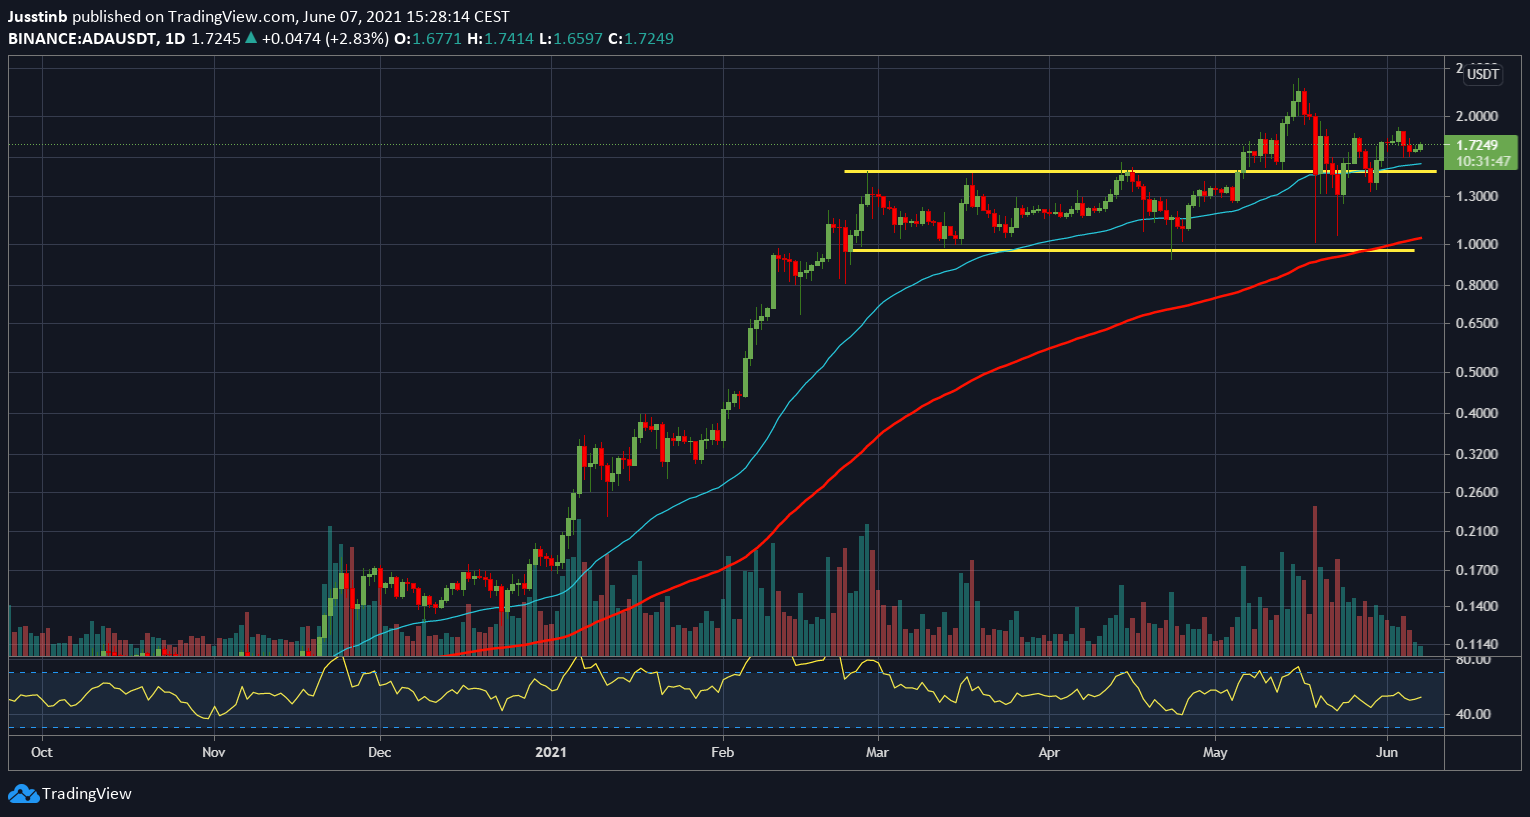
Task: Click the TradingView wordmark at bottom left
Action: coord(86,794)
